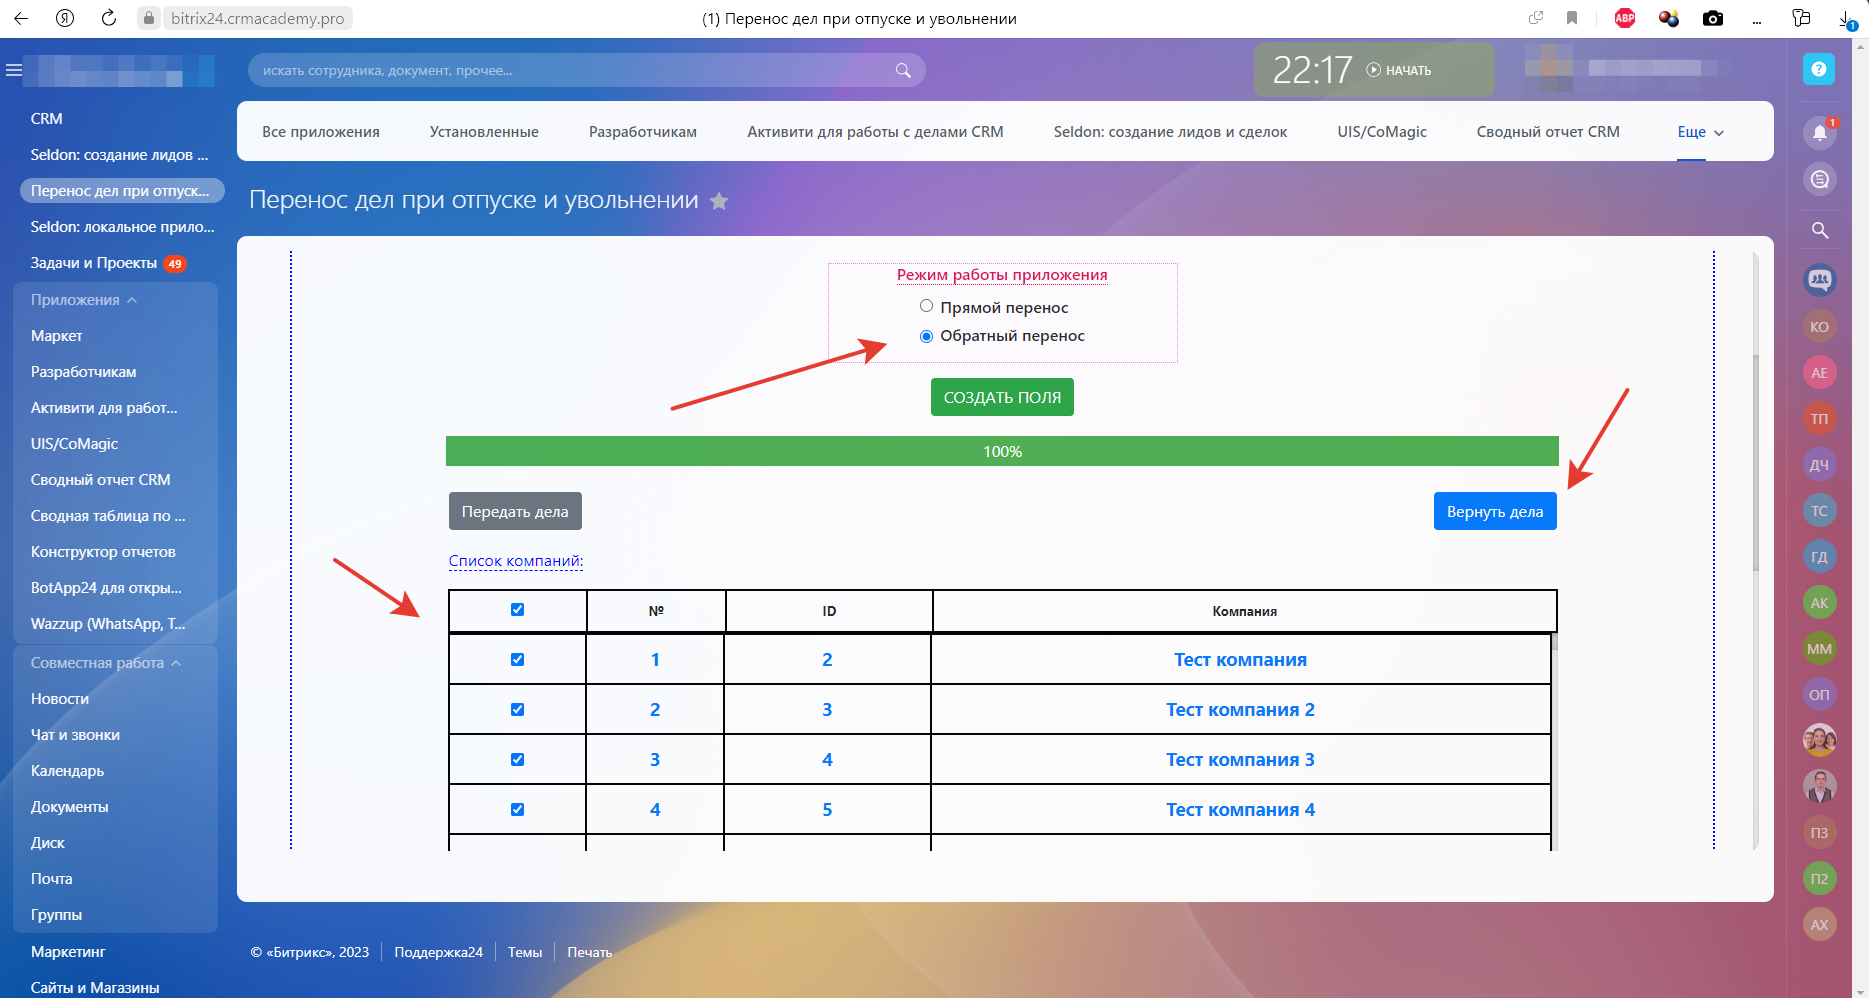Click the 100% green progress bar

(x=1002, y=451)
